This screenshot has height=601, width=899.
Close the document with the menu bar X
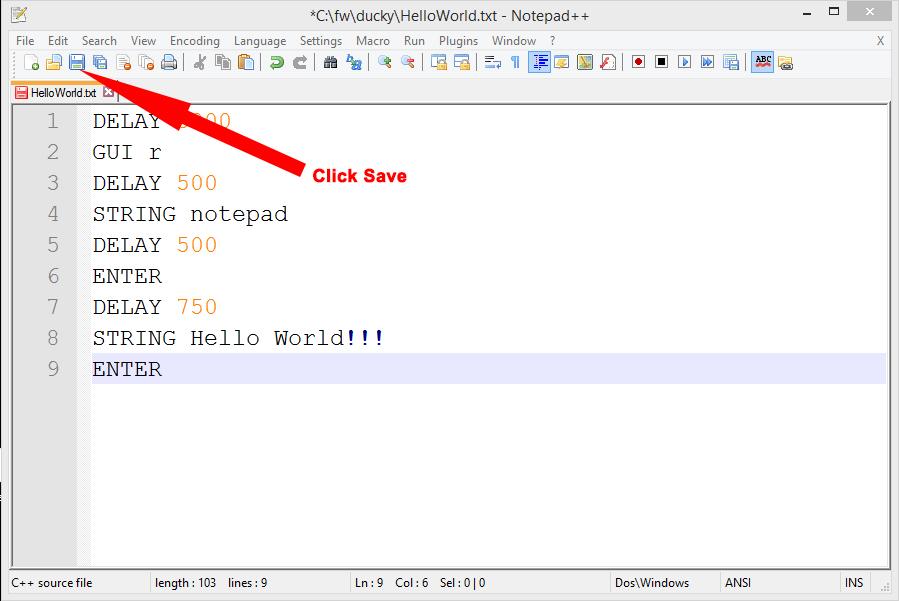pyautogui.click(x=881, y=41)
